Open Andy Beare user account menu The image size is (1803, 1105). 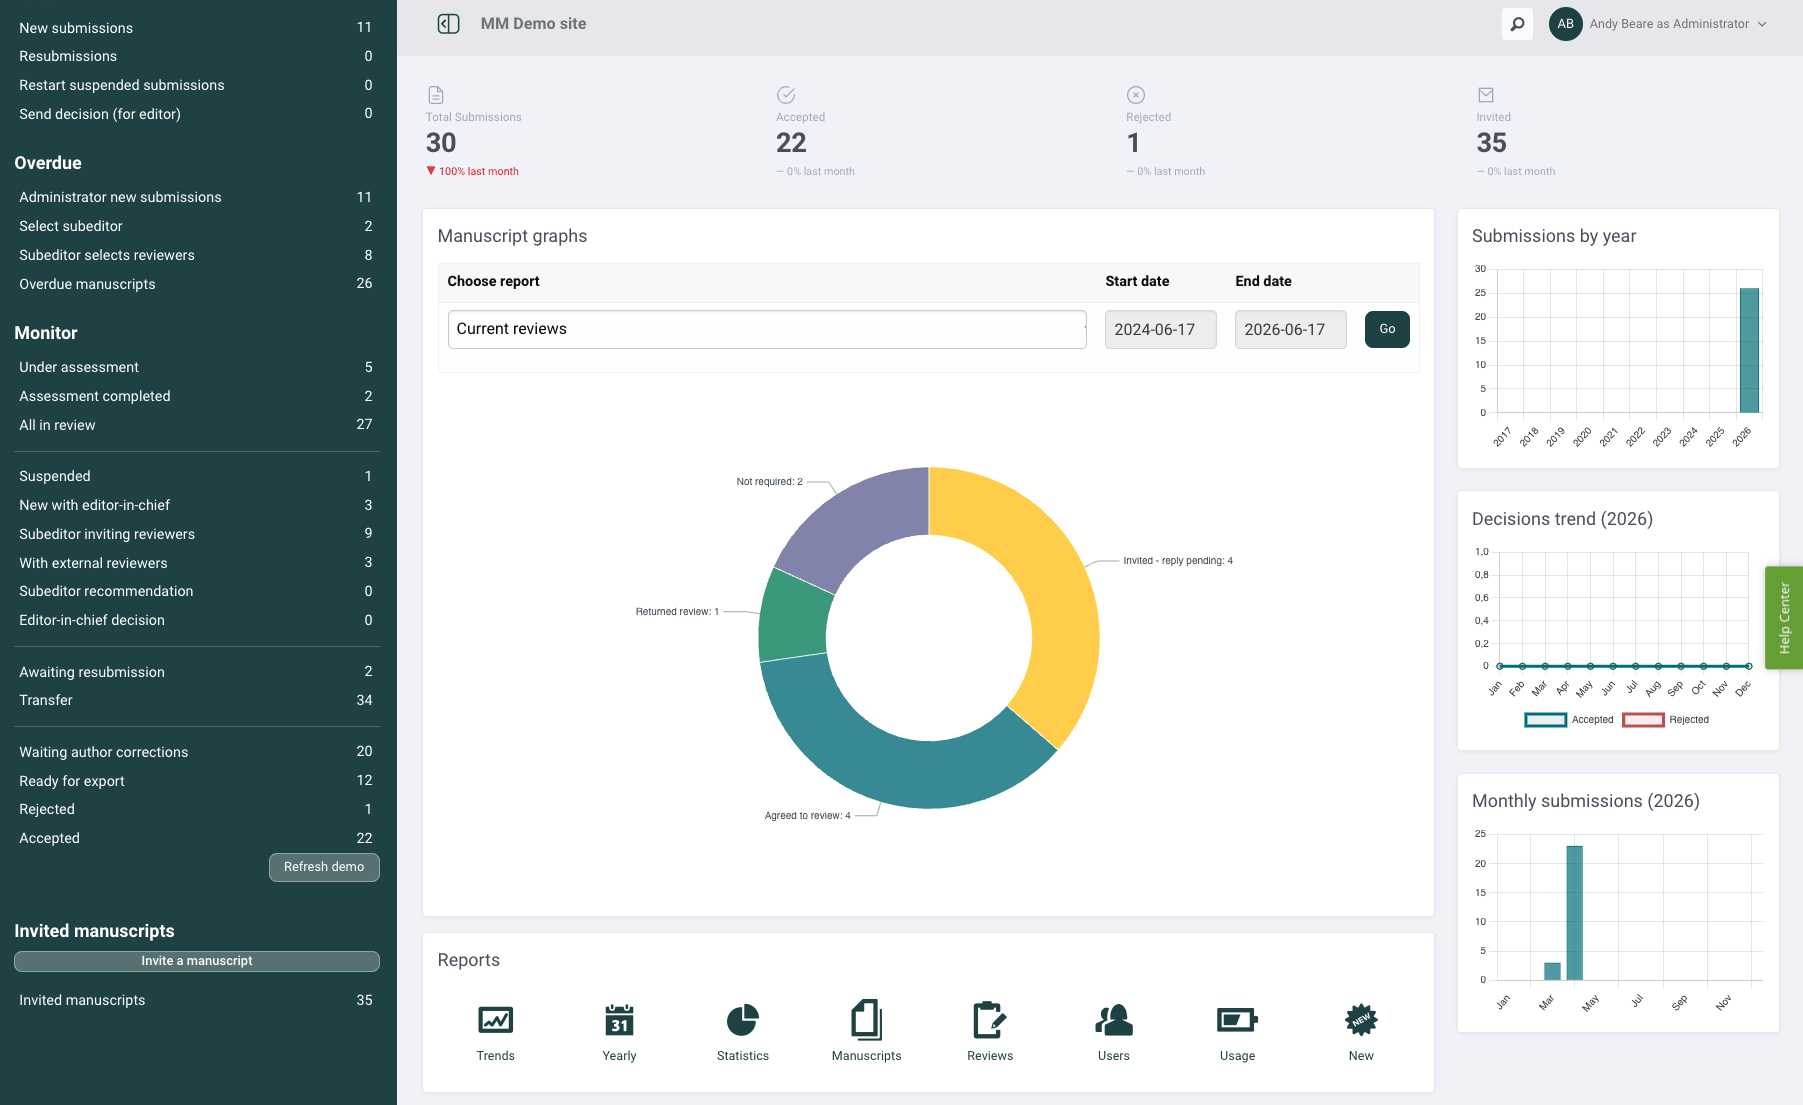coord(1660,24)
